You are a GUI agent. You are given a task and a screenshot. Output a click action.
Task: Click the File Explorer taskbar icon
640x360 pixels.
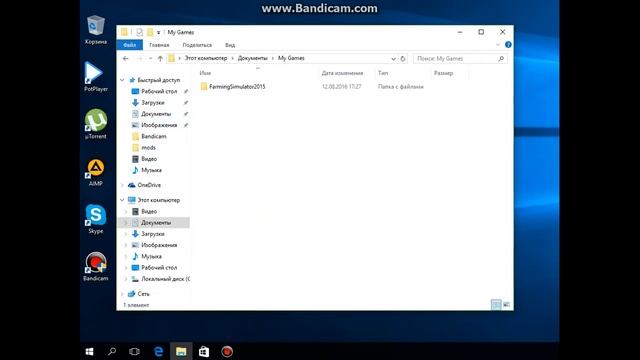[x=181, y=351]
